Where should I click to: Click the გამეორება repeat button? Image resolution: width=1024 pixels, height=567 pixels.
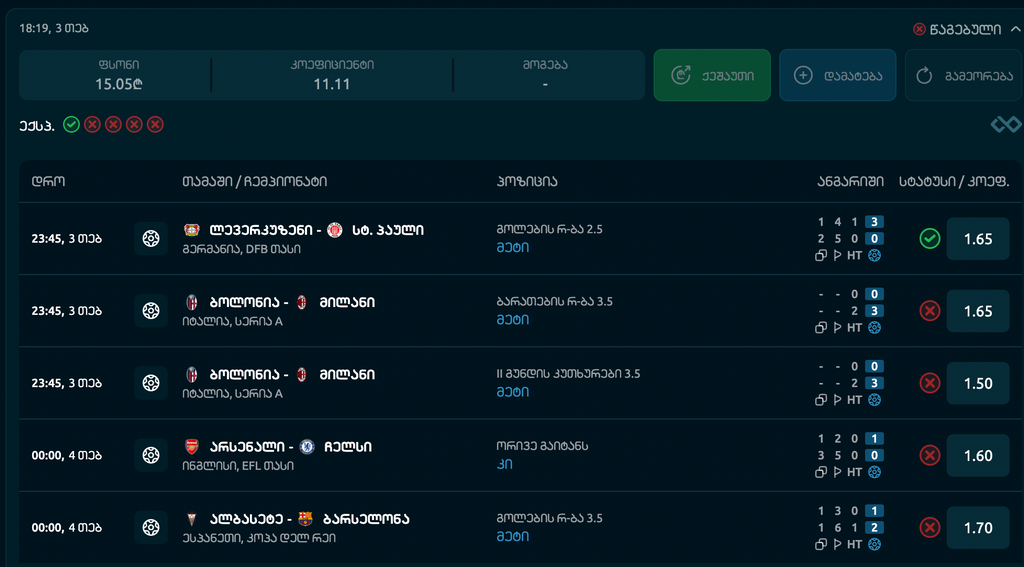[x=964, y=75]
